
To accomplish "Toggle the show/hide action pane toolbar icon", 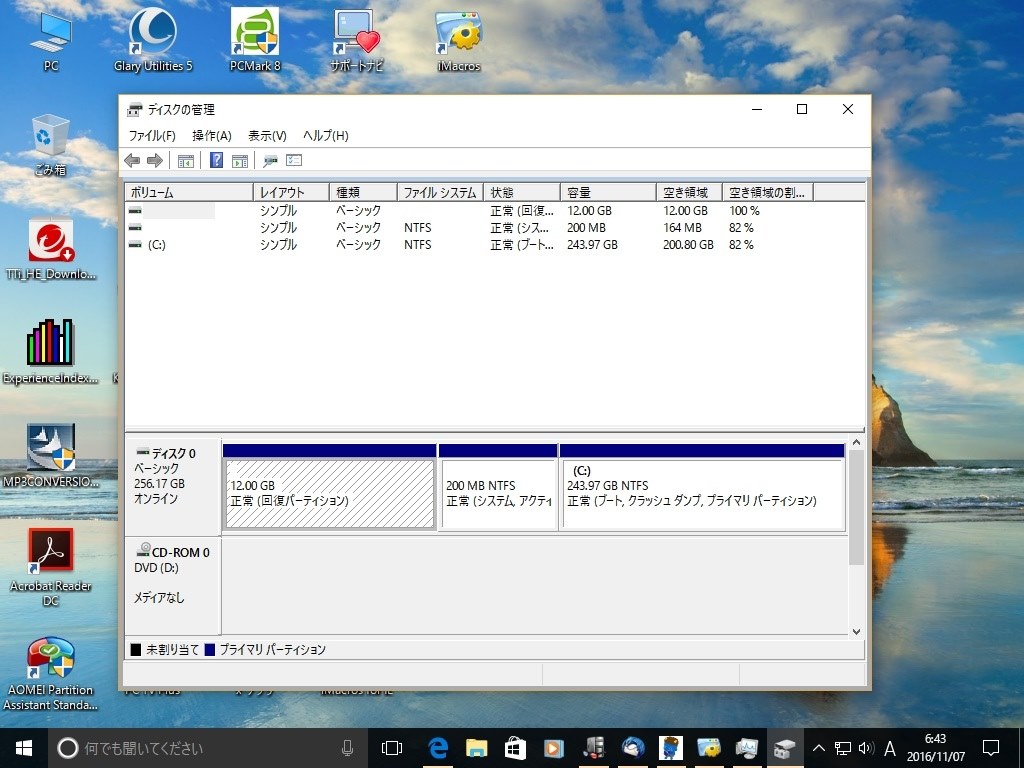I will 240,160.
